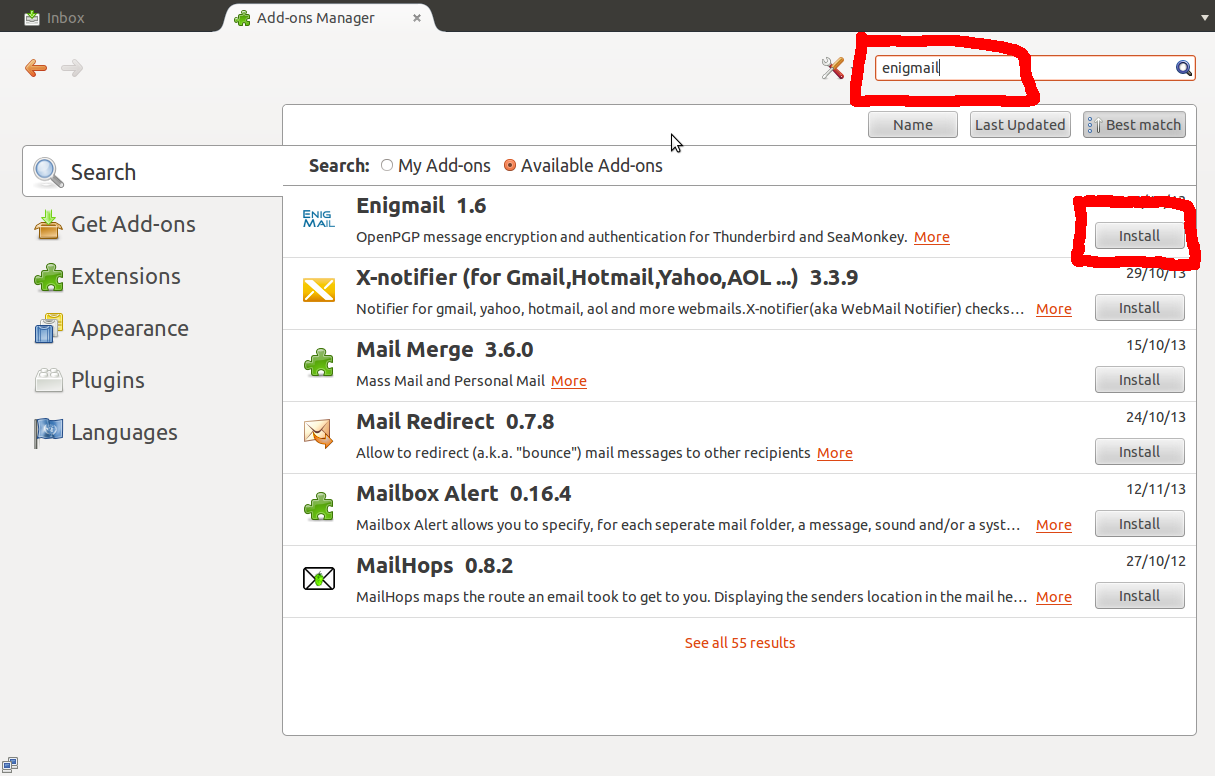The height and width of the screenshot is (776, 1215).
Task: Install the Mailbox Alert add-on
Action: (1139, 524)
